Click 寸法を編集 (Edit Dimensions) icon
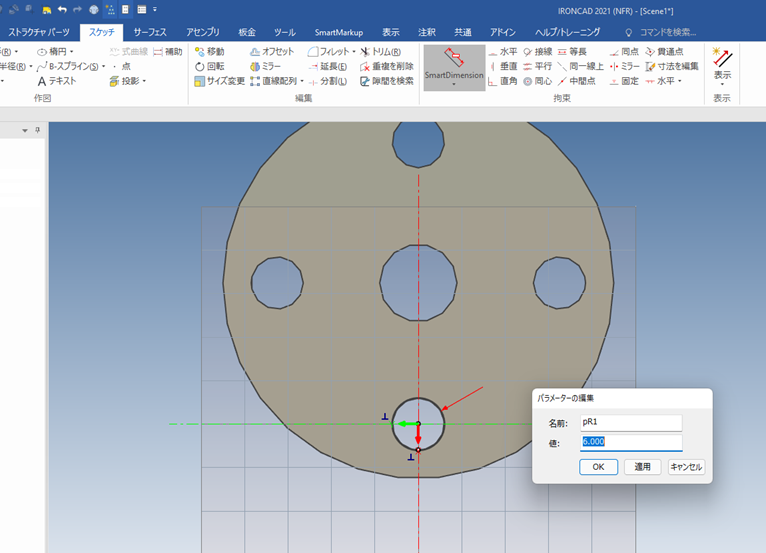 [x=672, y=66]
